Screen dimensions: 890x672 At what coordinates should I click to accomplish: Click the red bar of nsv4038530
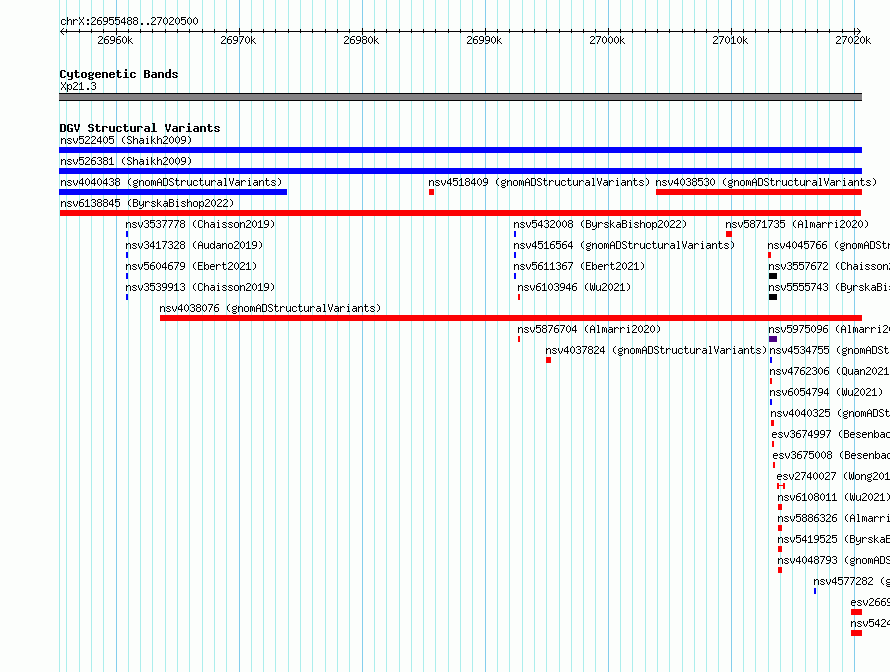coord(759,192)
